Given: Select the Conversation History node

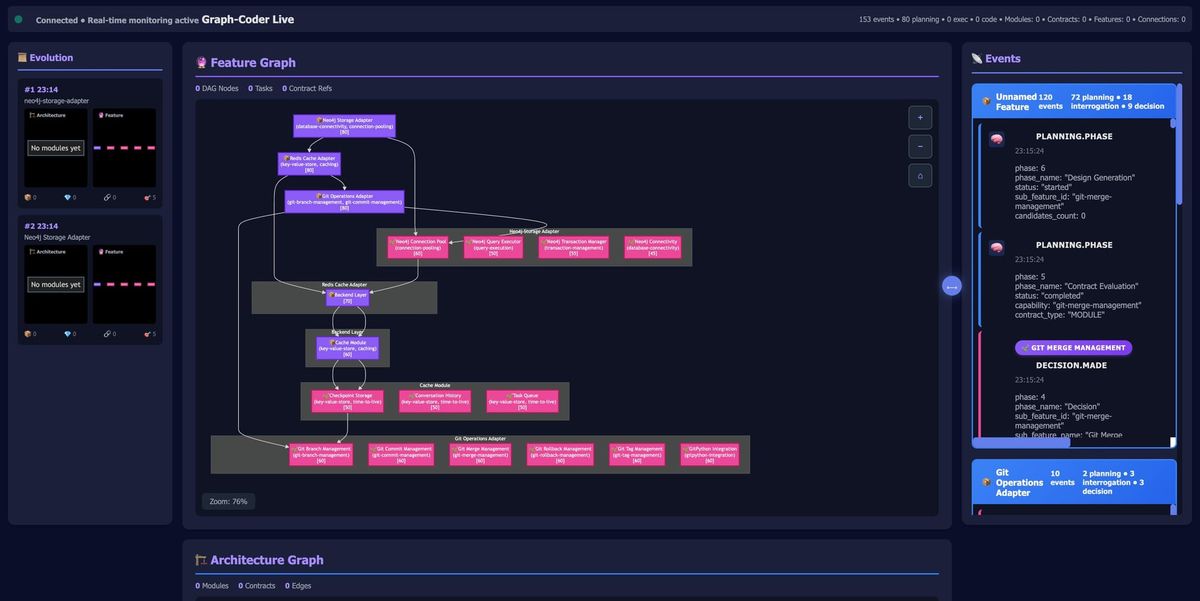Looking at the screenshot, I should (434, 401).
